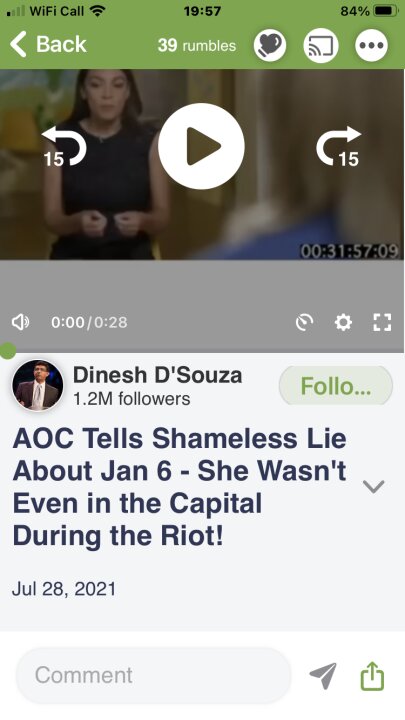This screenshot has width=405, height=720.
Task: Open video settings gear icon
Action: point(343,322)
